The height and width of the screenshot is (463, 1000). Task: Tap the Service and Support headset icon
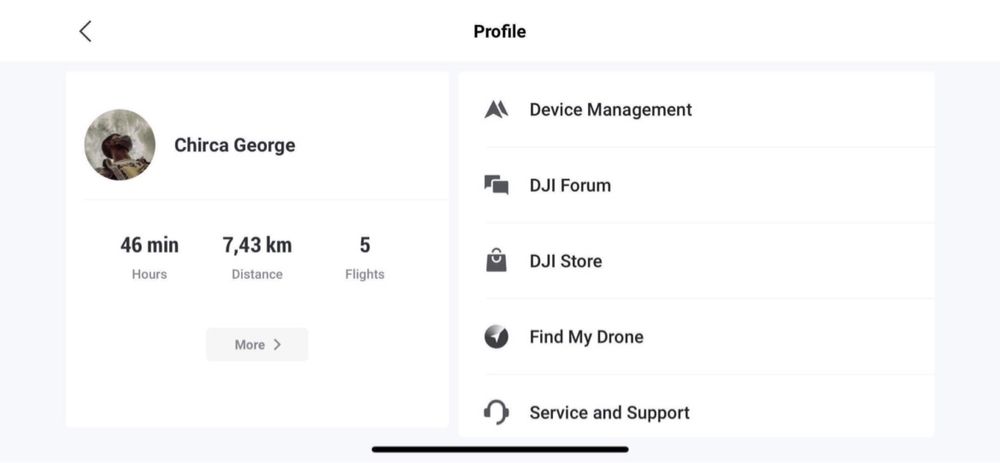(496, 412)
